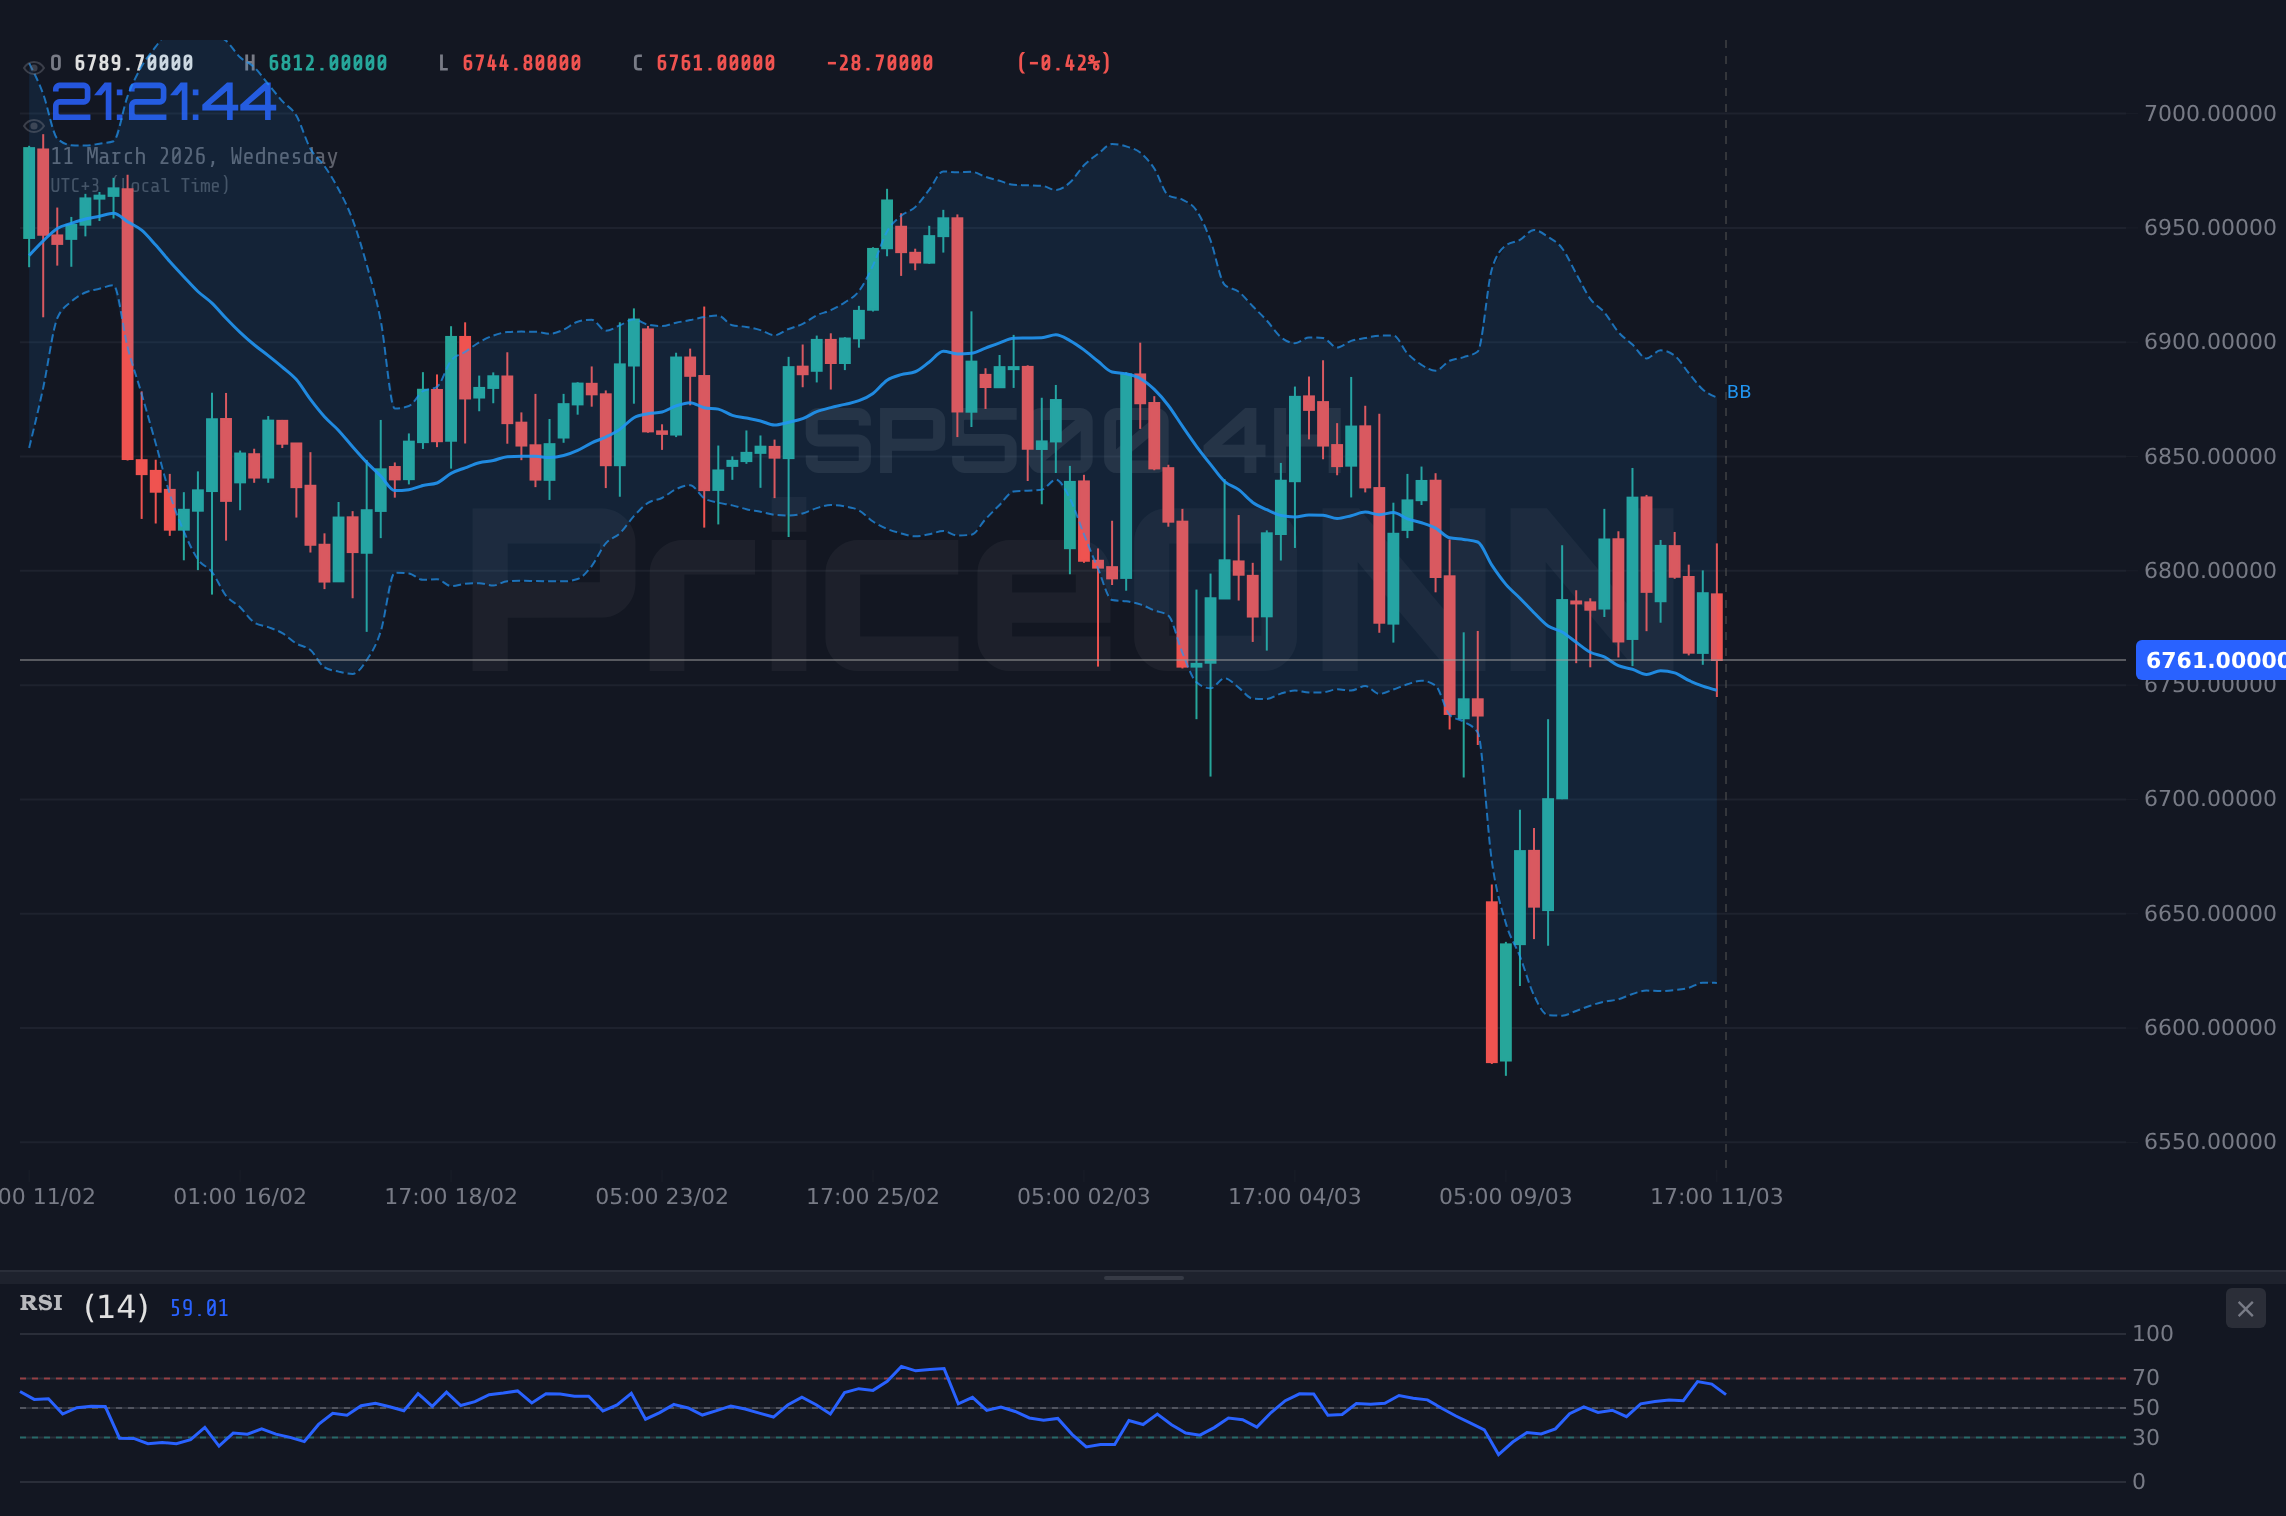2286x1516 pixels.
Task: Click the 17:00 18/02 time axis label
Action: click(x=451, y=1196)
